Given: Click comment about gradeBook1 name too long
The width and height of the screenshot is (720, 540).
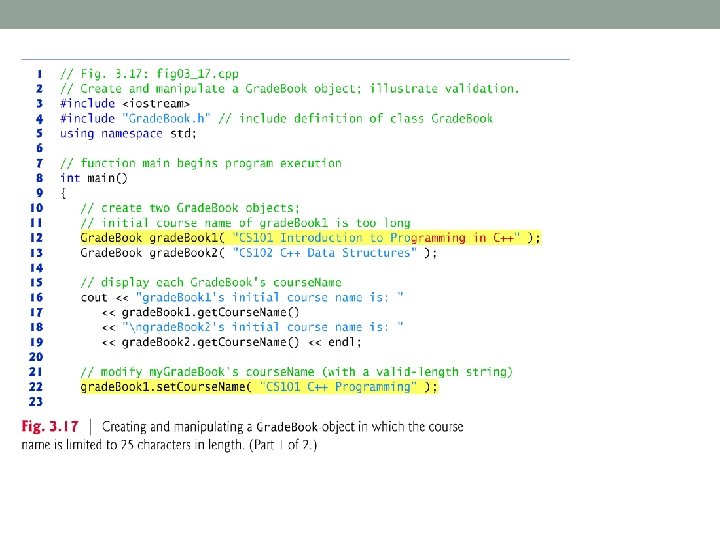Looking at the screenshot, I should coord(246,223).
